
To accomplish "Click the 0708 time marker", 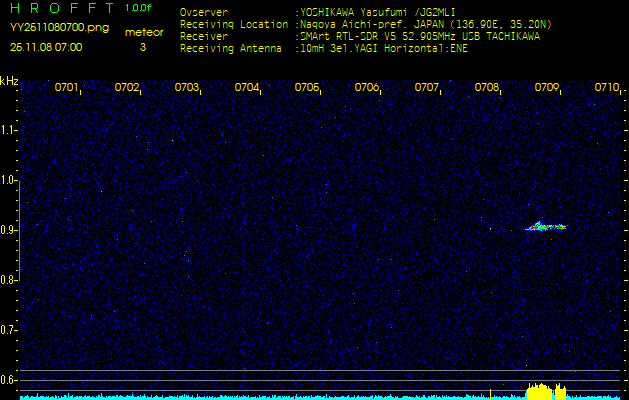I will pyautogui.click(x=487, y=87).
